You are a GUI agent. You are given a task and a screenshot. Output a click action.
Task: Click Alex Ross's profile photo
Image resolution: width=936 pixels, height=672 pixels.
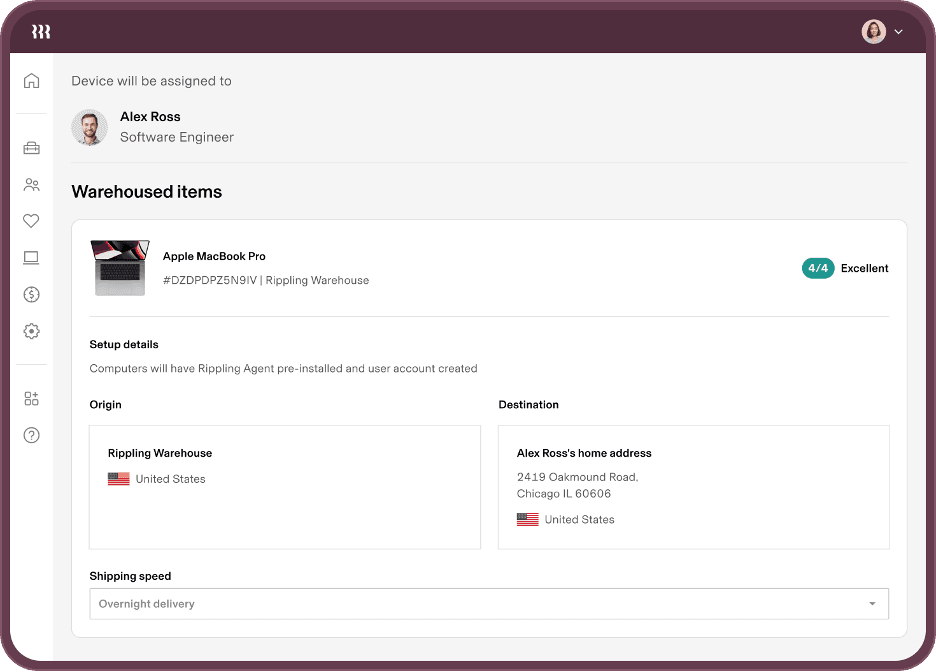90,127
